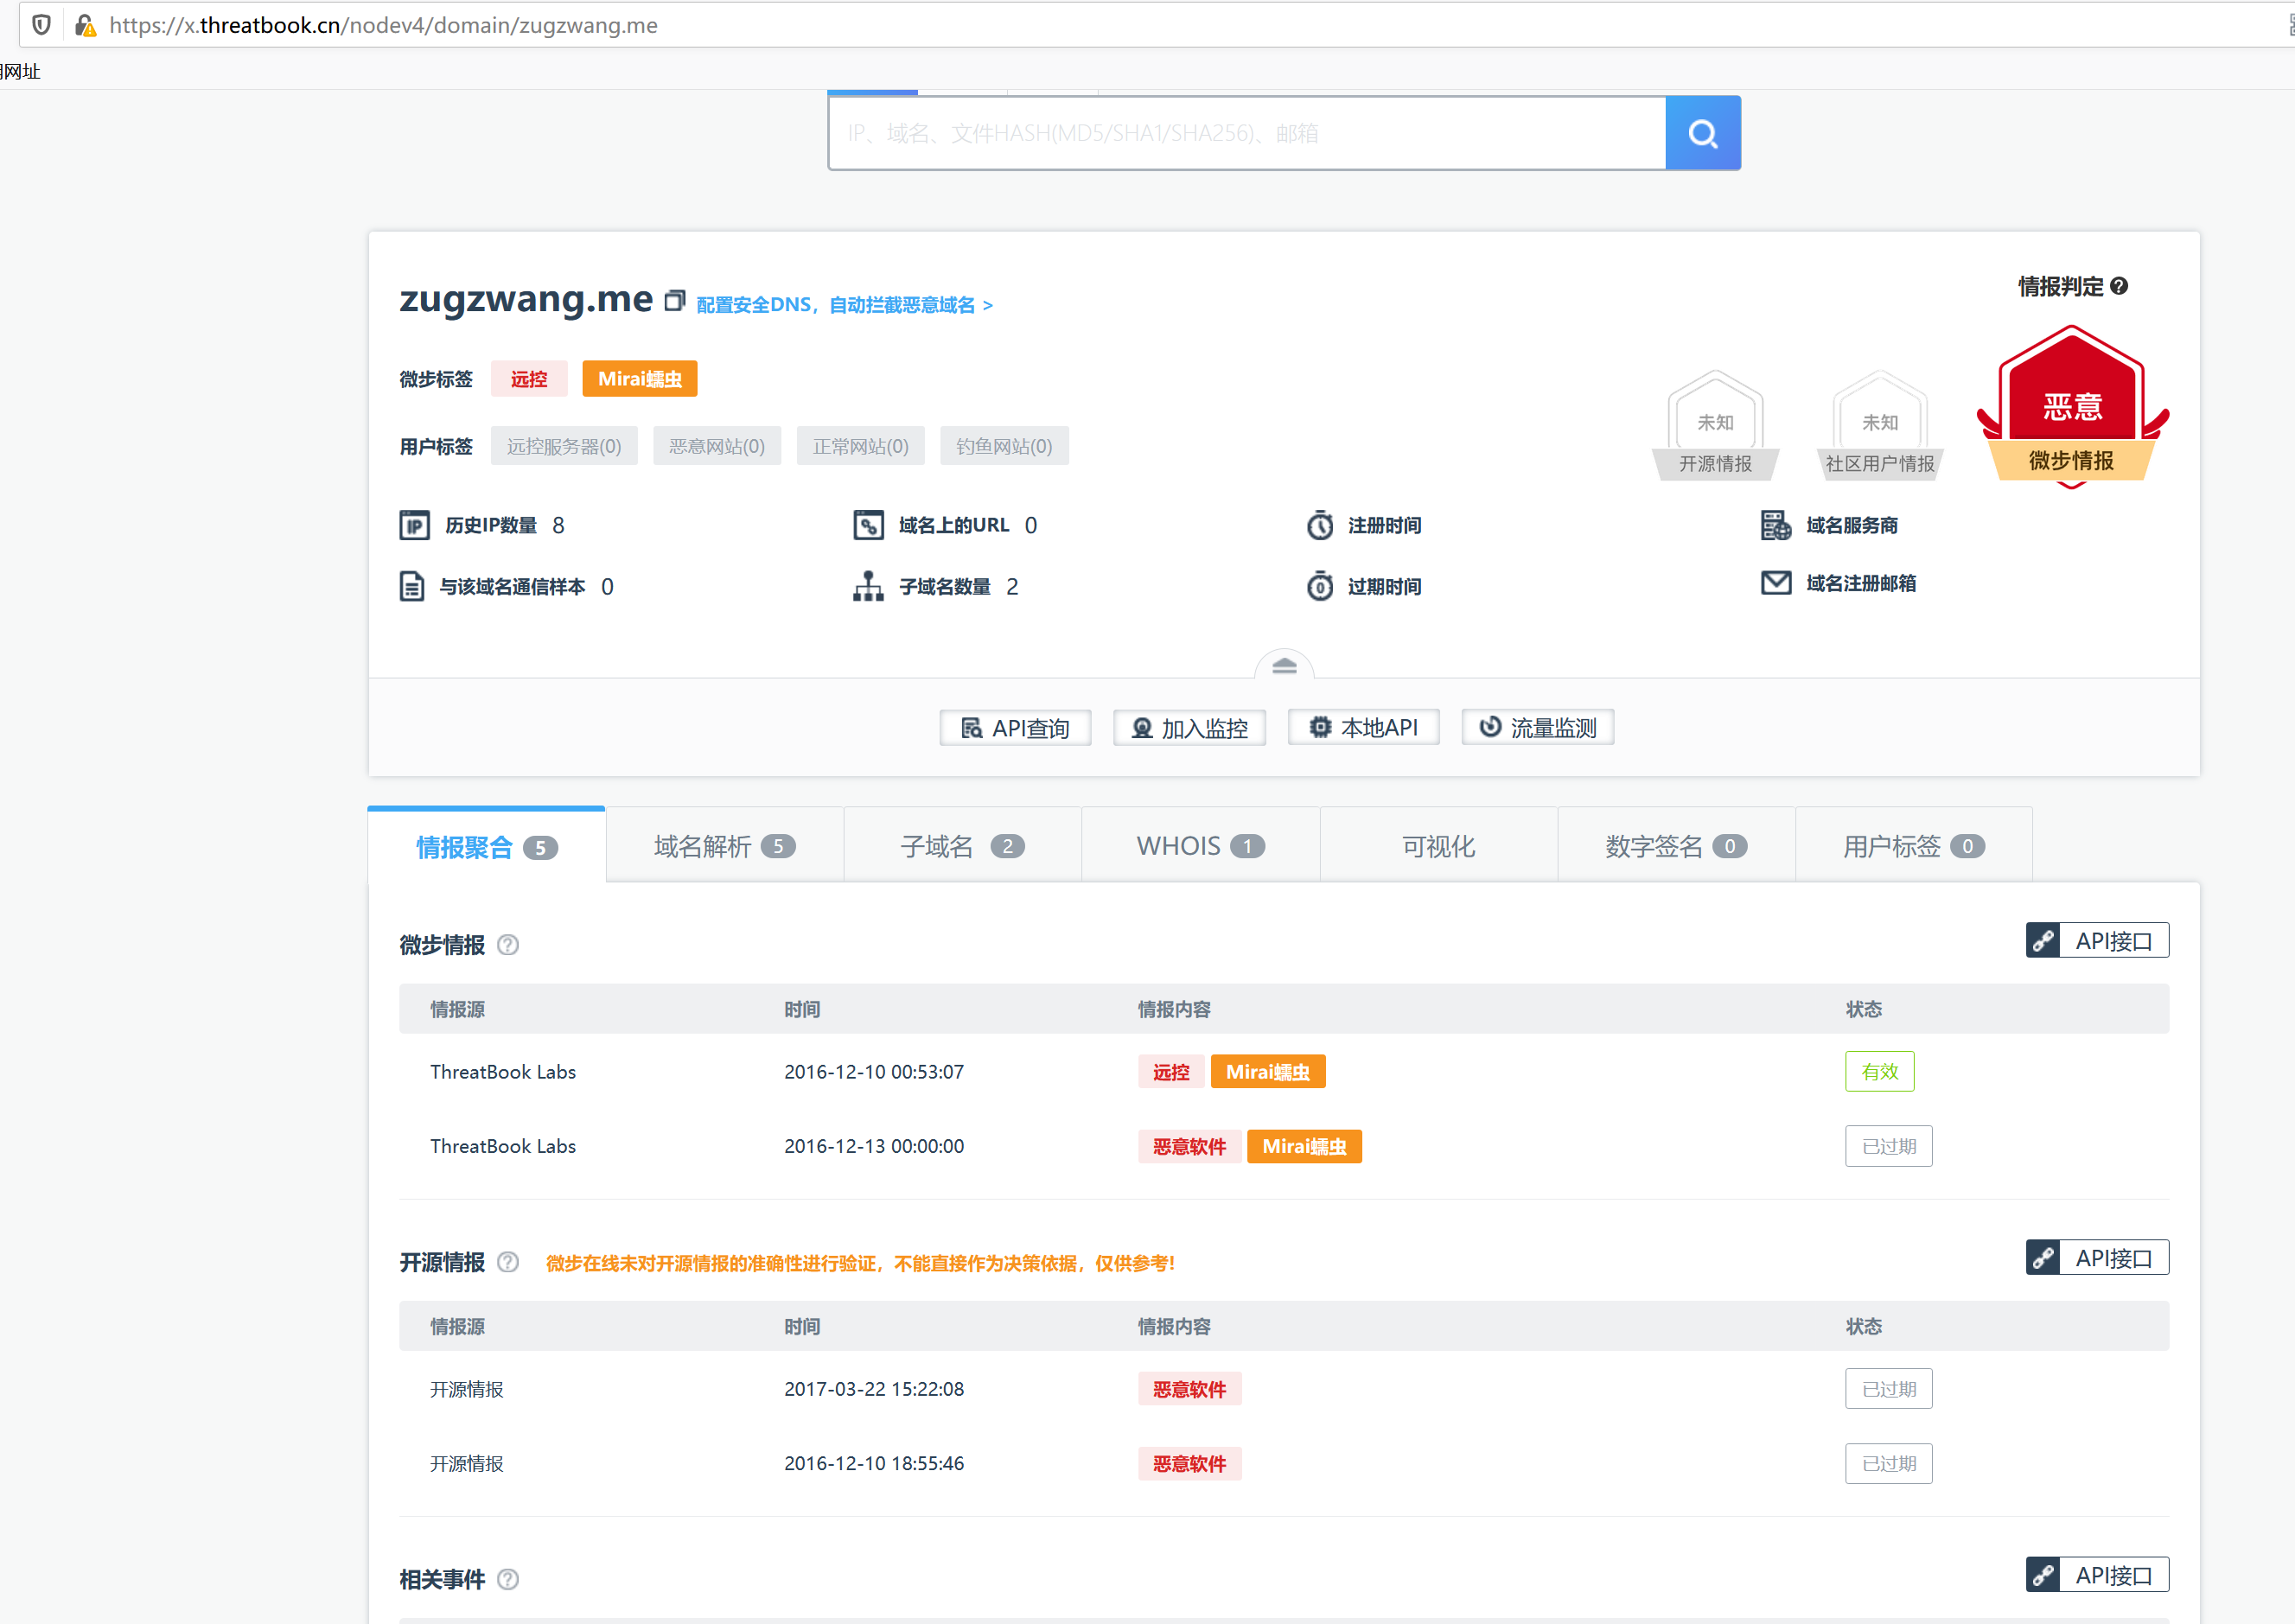
Task: Click API接口 button in 微步情报 section
Action: [x=2097, y=940]
